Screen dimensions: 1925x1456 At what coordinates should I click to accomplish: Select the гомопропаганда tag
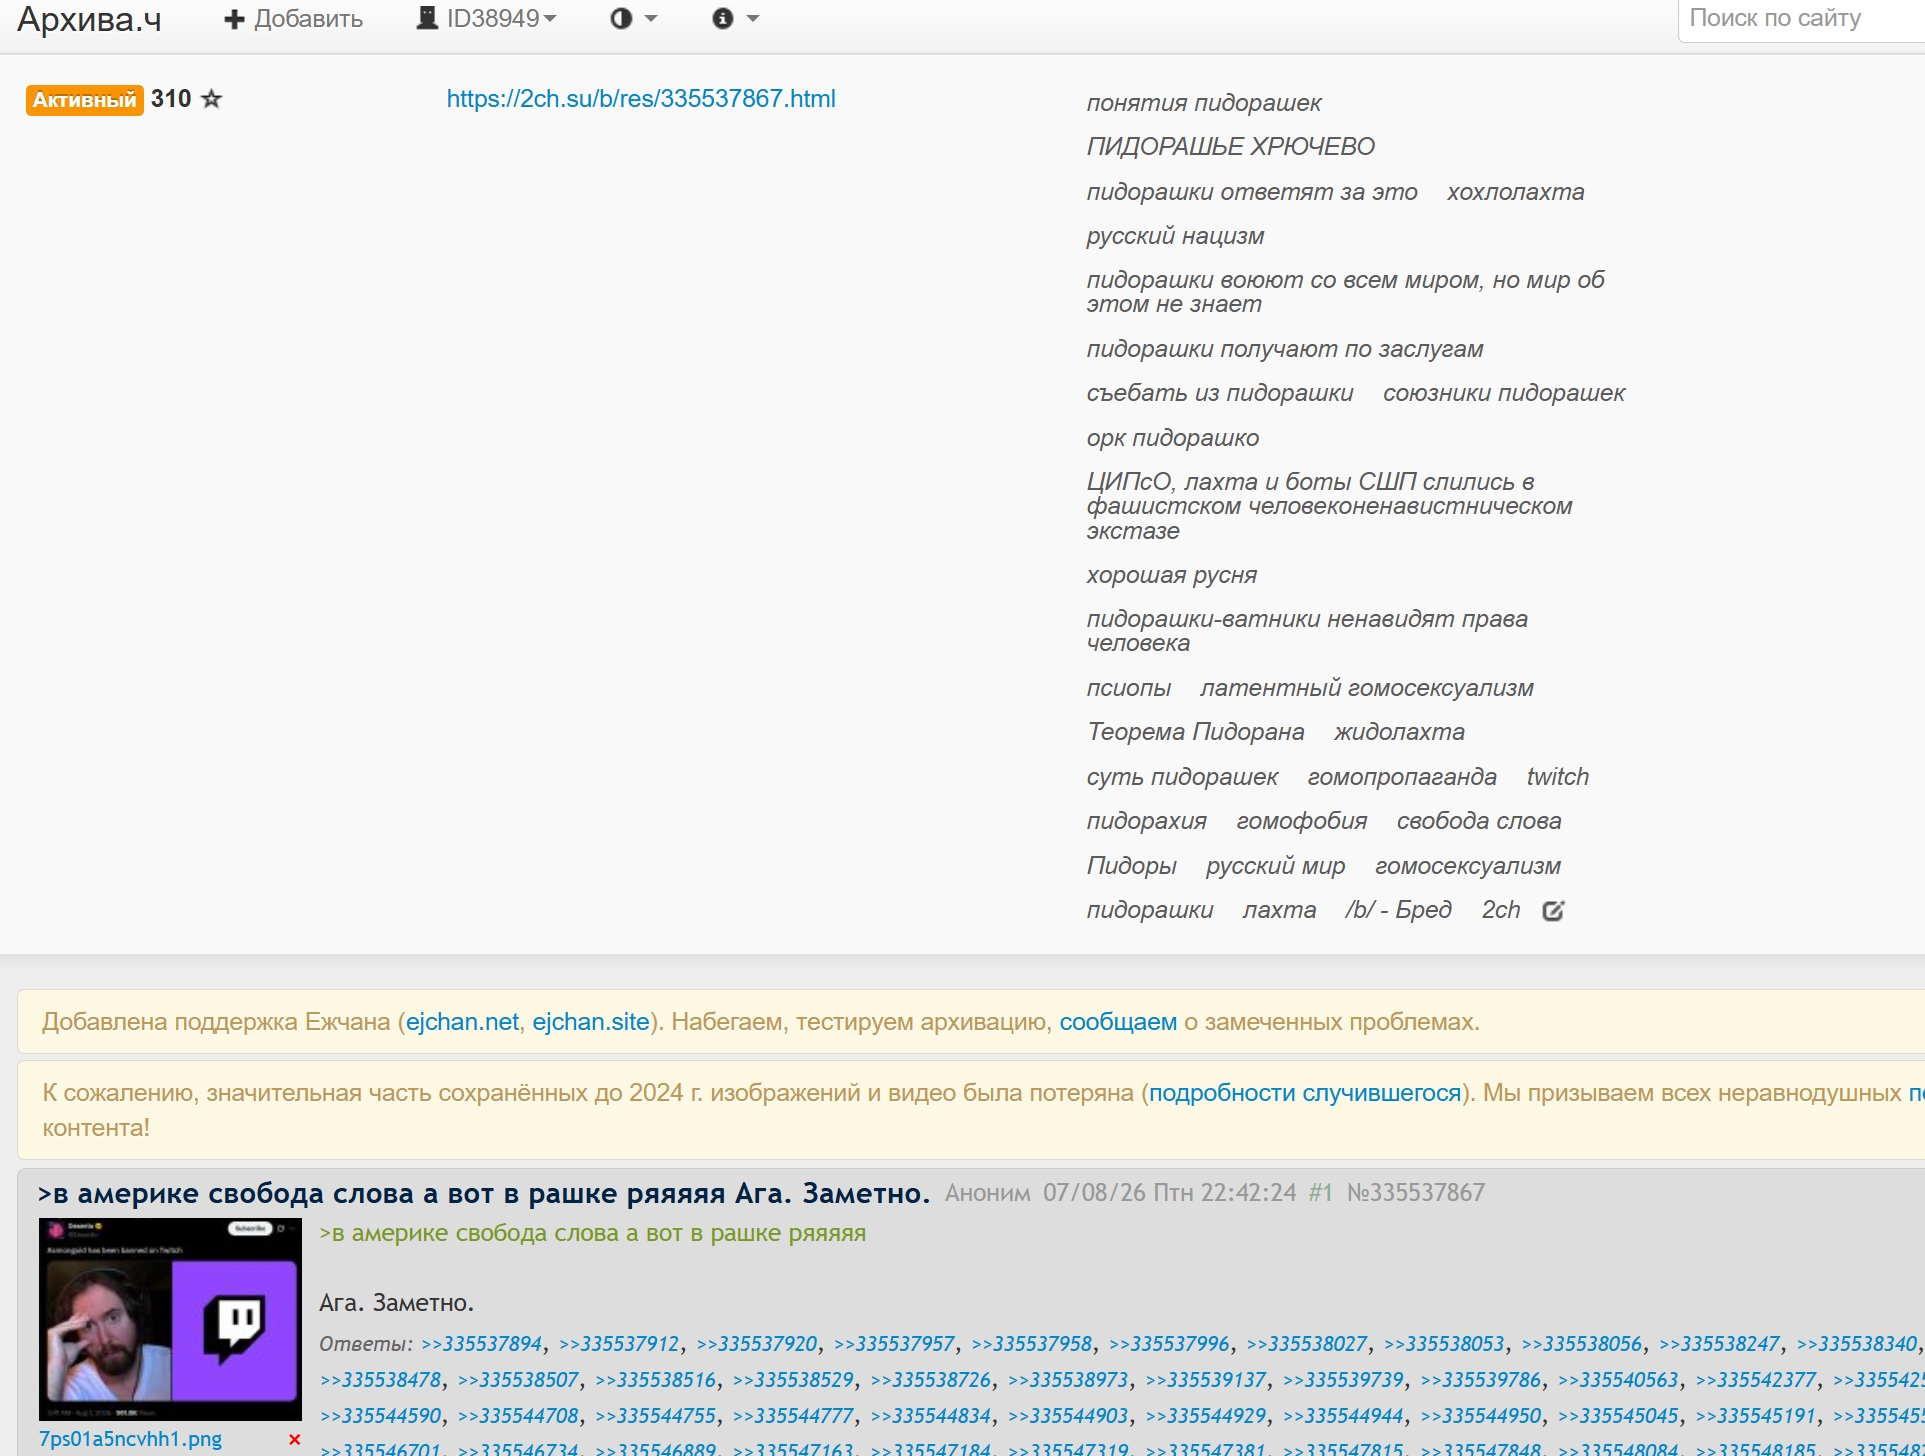(x=1402, y=777)
